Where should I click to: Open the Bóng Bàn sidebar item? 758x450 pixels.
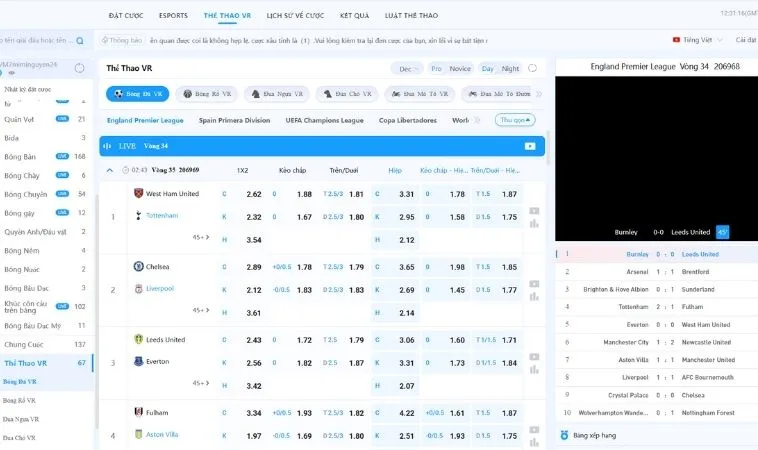pyautogui.click(x=46, y=157)
